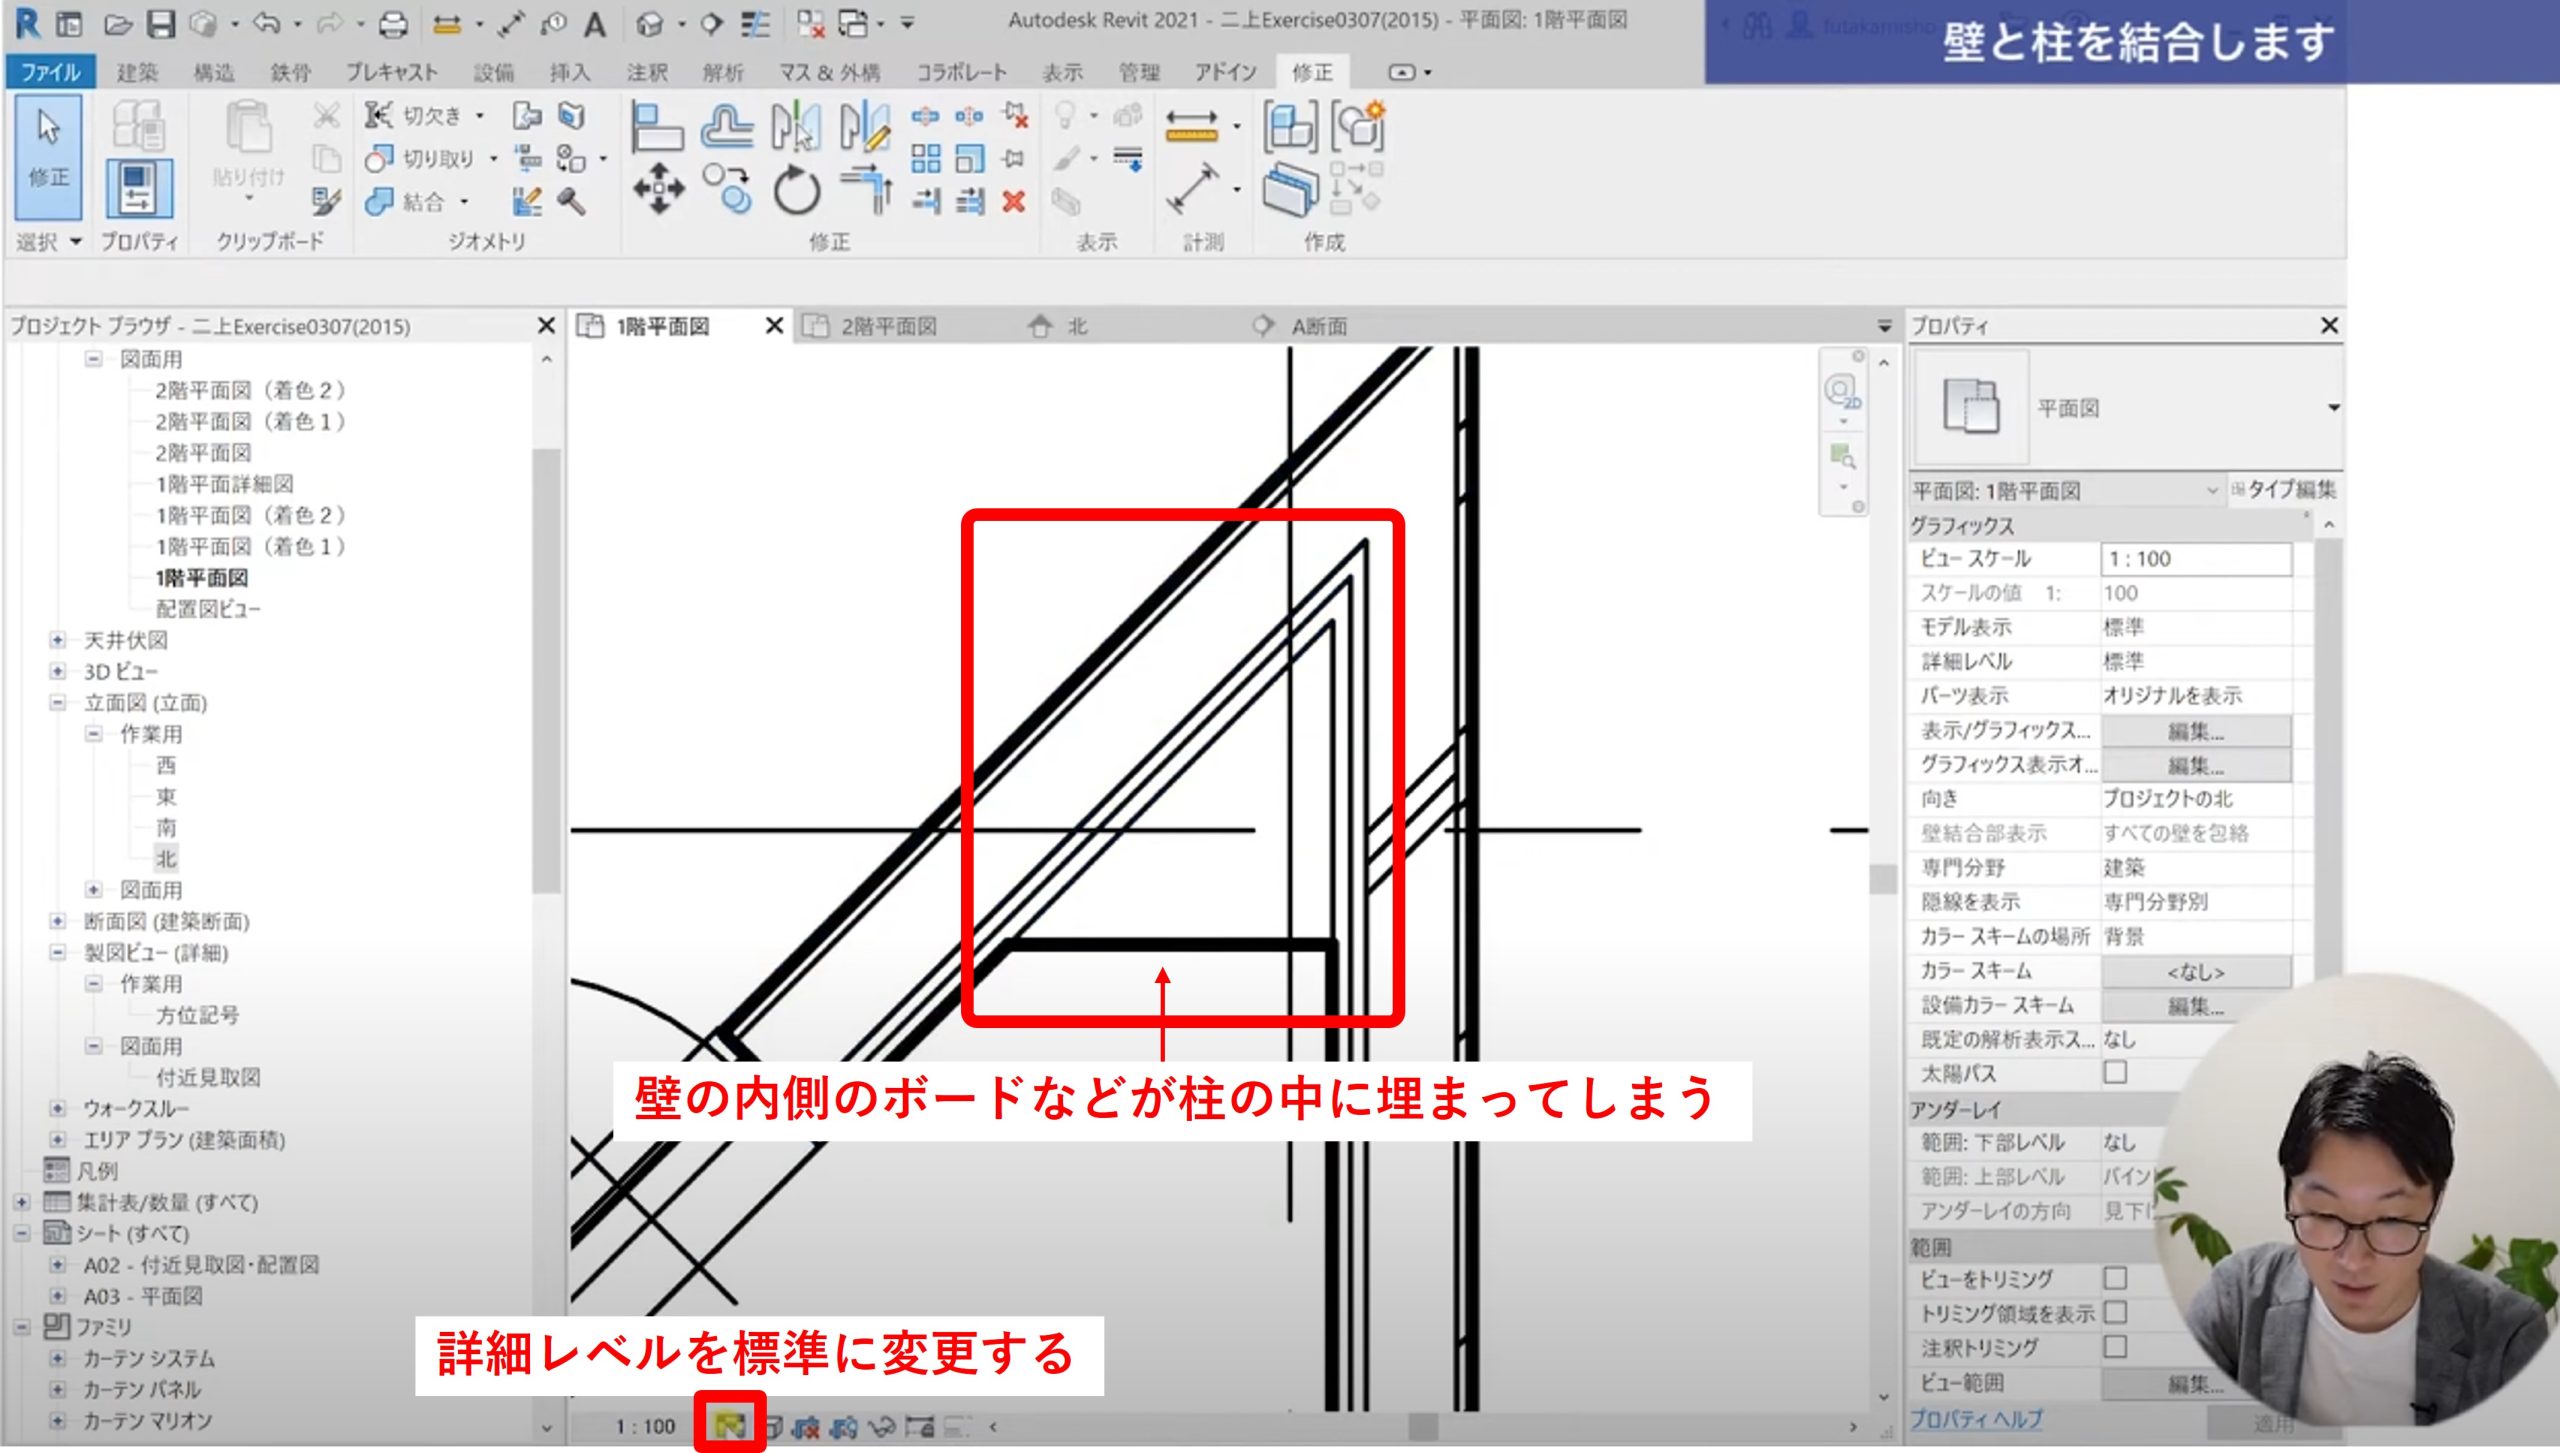Open the 平面図 type selector dropdown
This screenshot has height=1453, width=2560.
[x=2333, y=408]
